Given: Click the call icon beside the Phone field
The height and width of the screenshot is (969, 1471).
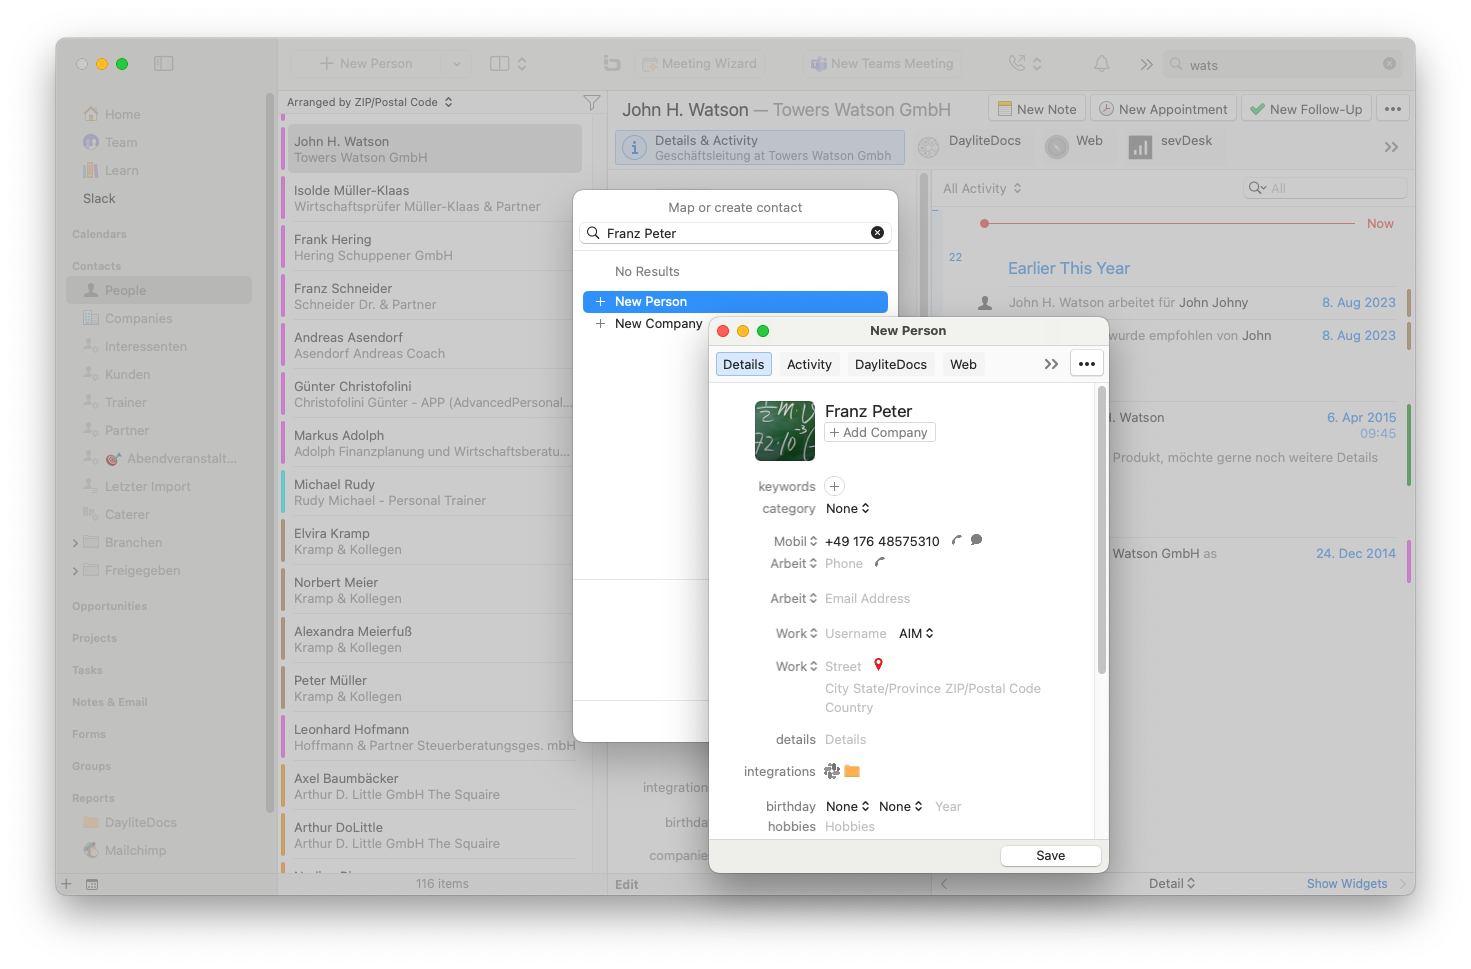Looking at the screenshot, I should [880, 563].
